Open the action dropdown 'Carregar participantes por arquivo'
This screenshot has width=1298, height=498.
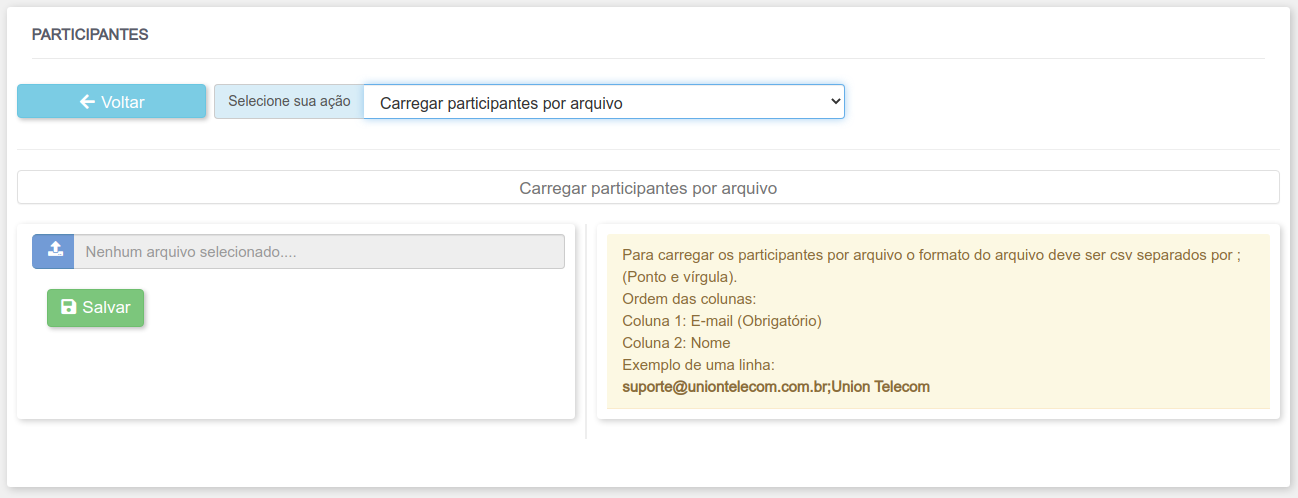point(604,102)
